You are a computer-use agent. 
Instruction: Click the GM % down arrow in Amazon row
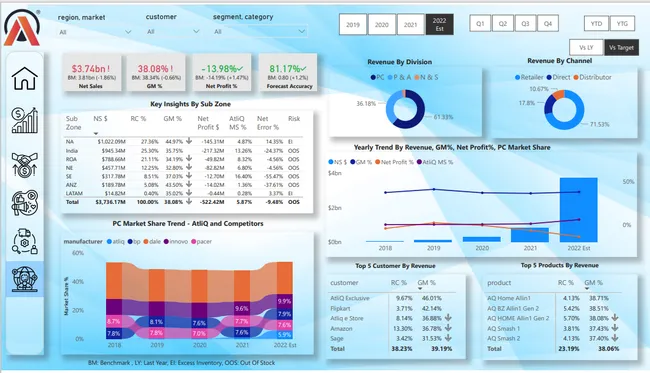pyautogui.click(x=448, y=328)
